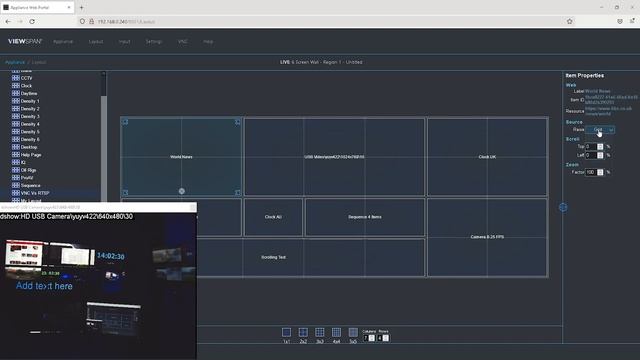This screenshot has width=640, height=360.
Task: Click the IQ layout icon
Action: 16,162
